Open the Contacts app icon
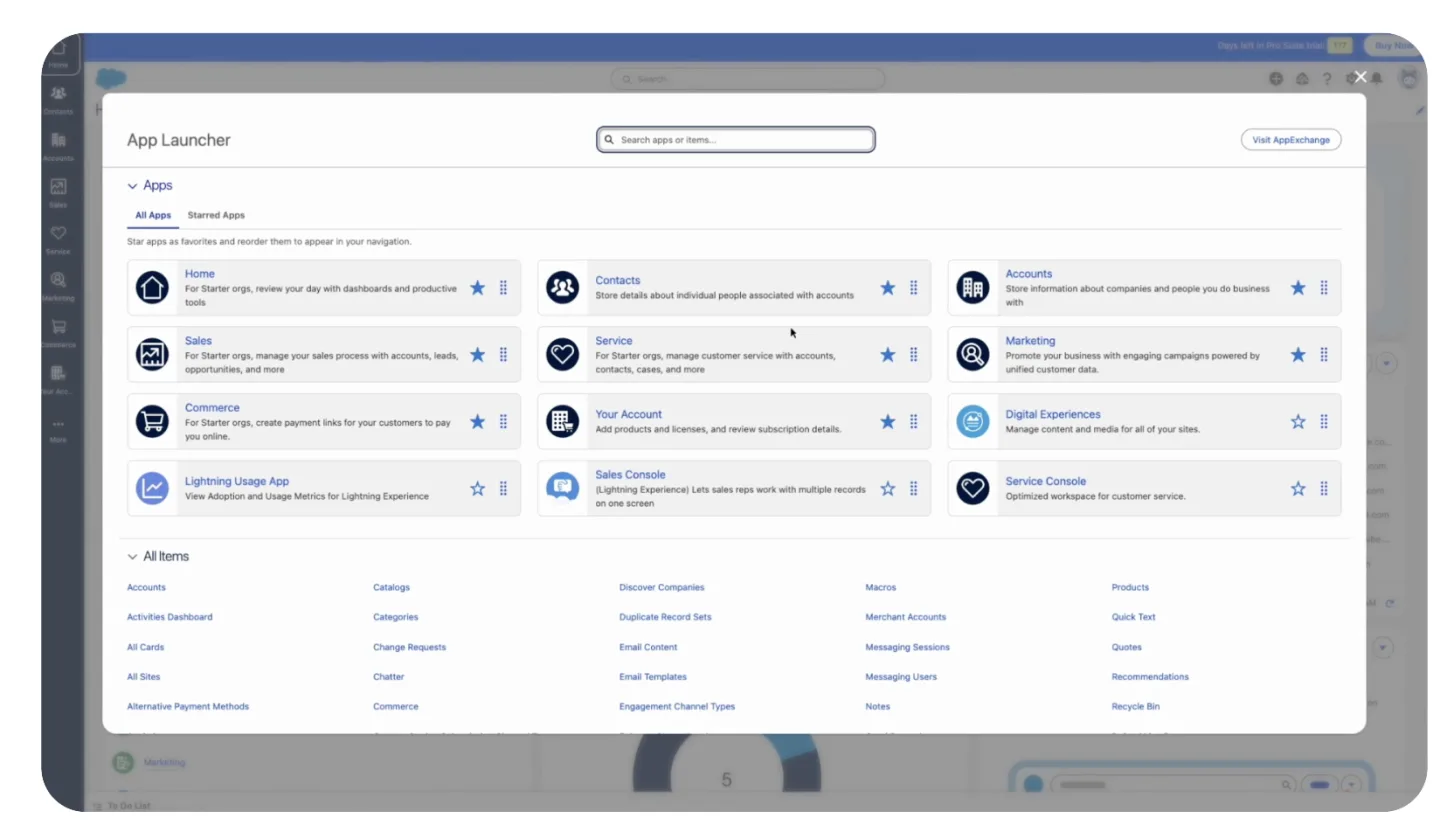This screenshot has width=1440, height=825. tap(563, 288)
